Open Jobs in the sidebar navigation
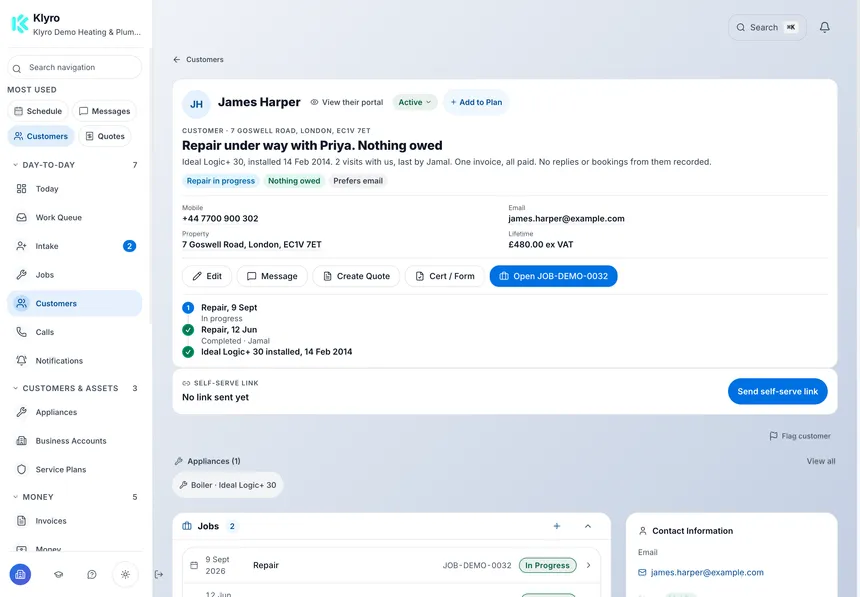The width and height of the screenshot is (860, 597). (75, 275)
